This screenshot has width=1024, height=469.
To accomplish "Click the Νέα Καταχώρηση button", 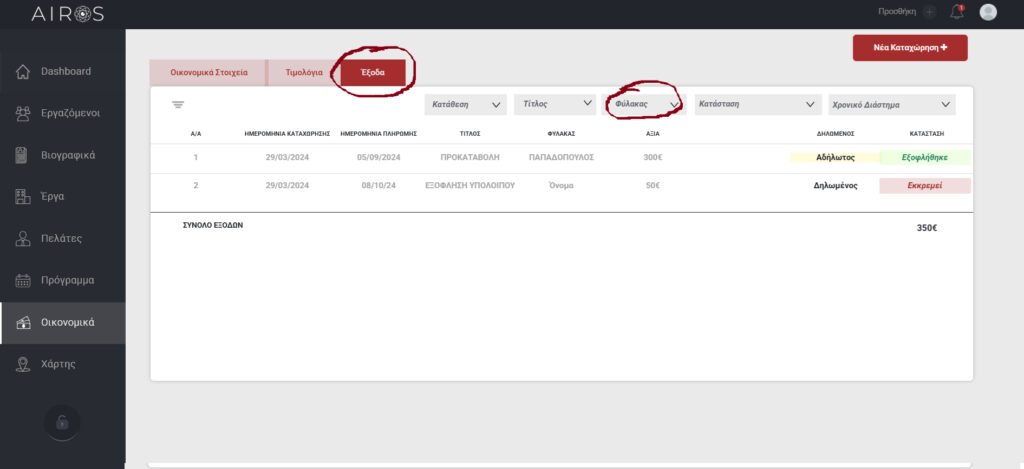I will click(x=909, y=47).
